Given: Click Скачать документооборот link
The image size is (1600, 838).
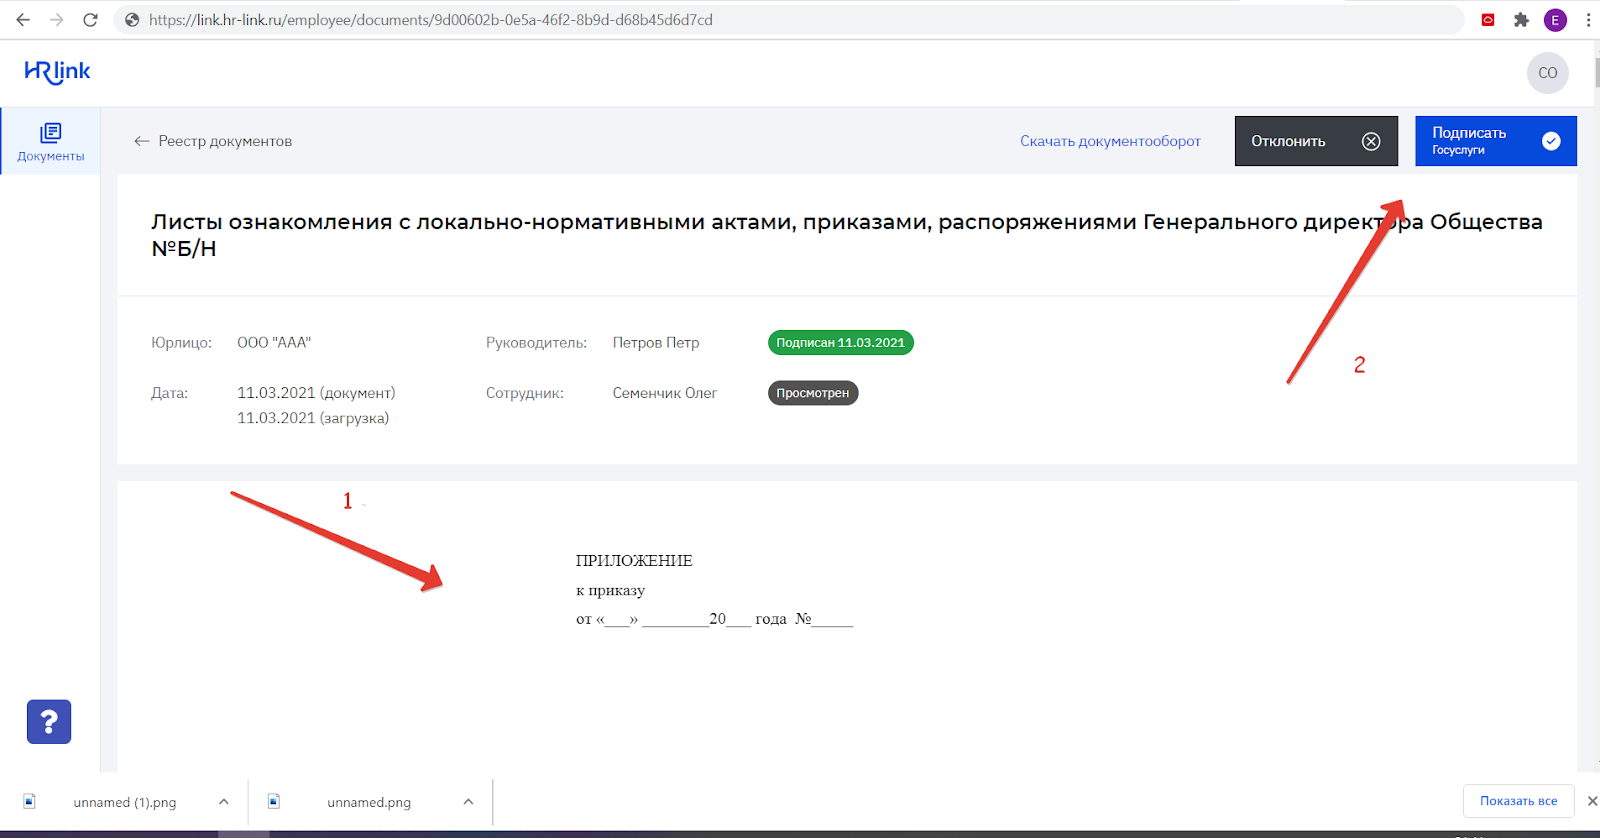Looking at the screenshot, I should (1110, 141).
